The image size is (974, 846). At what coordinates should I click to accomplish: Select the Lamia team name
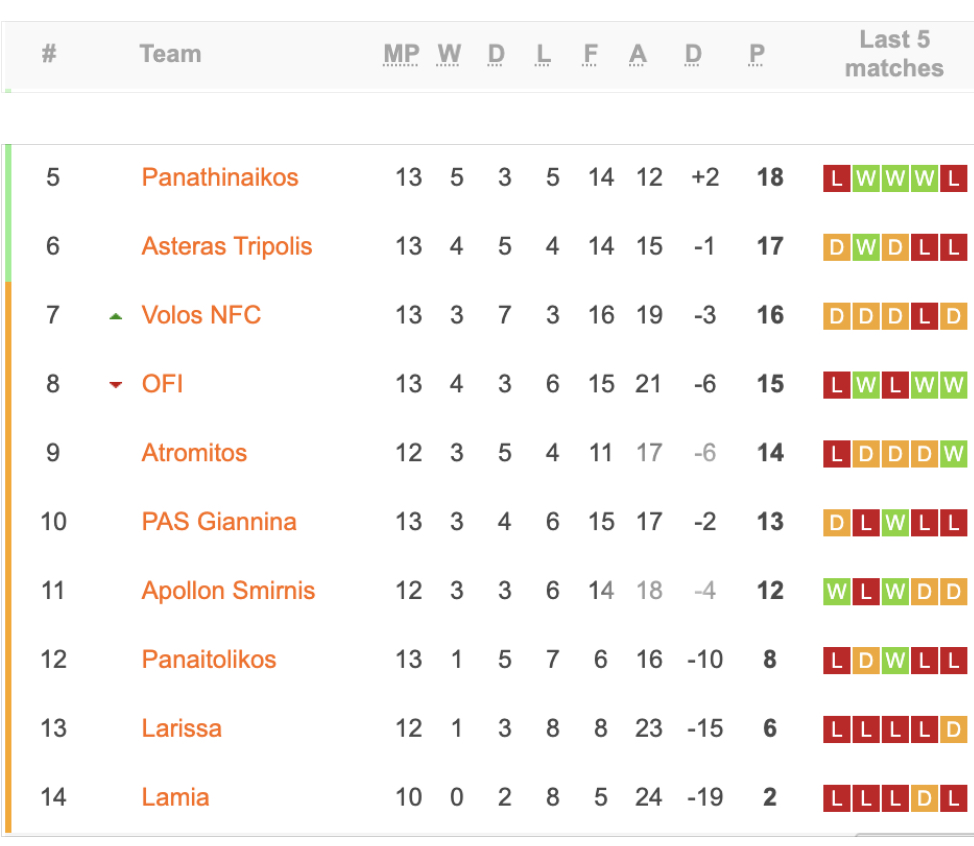[175, 797]
